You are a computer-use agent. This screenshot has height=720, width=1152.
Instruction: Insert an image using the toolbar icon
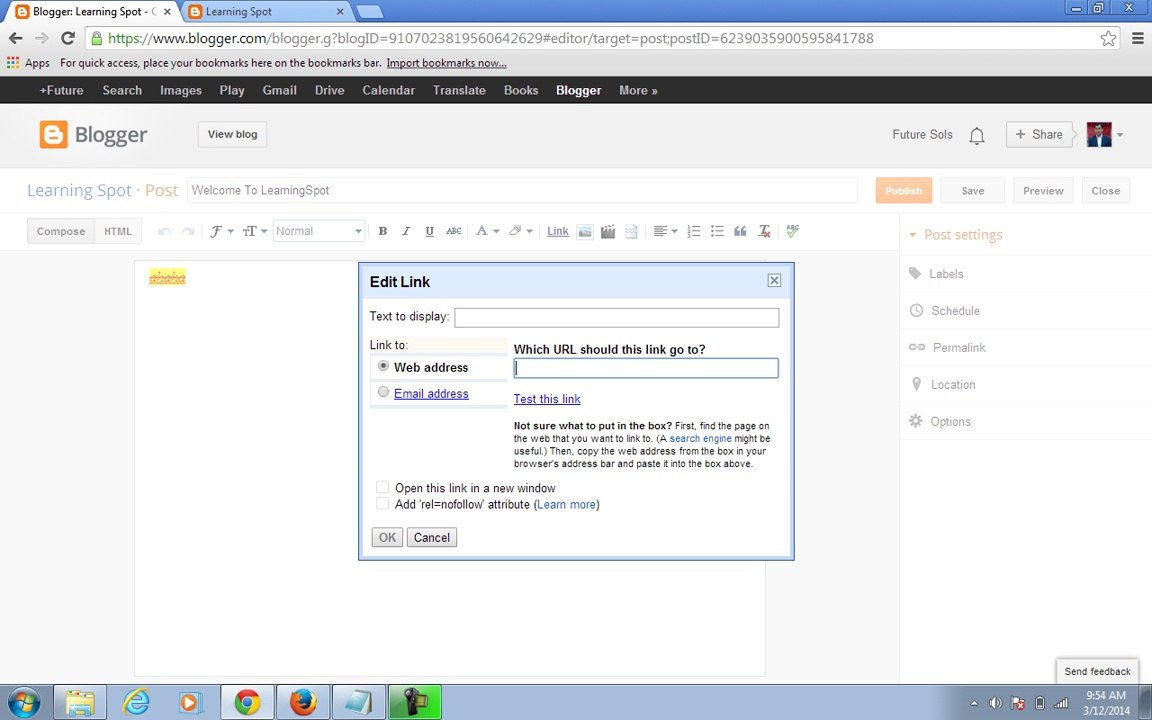point(585,231)
